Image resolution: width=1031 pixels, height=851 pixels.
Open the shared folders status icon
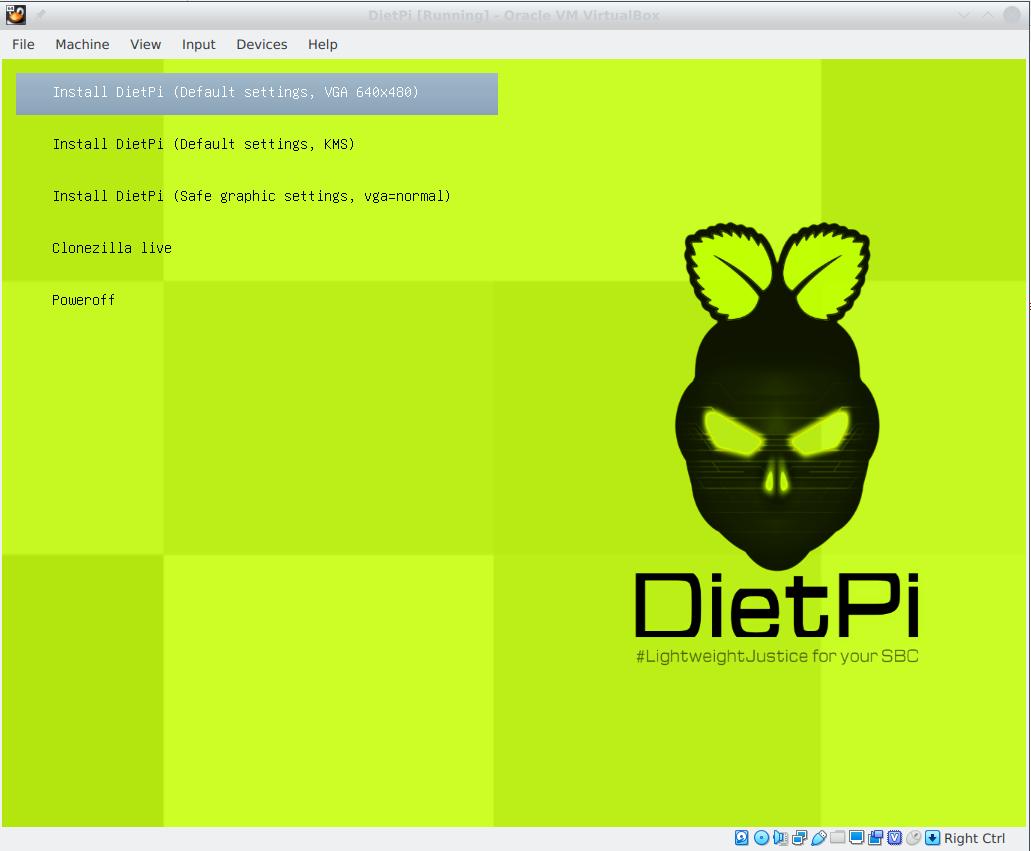[x=838, y=838]
